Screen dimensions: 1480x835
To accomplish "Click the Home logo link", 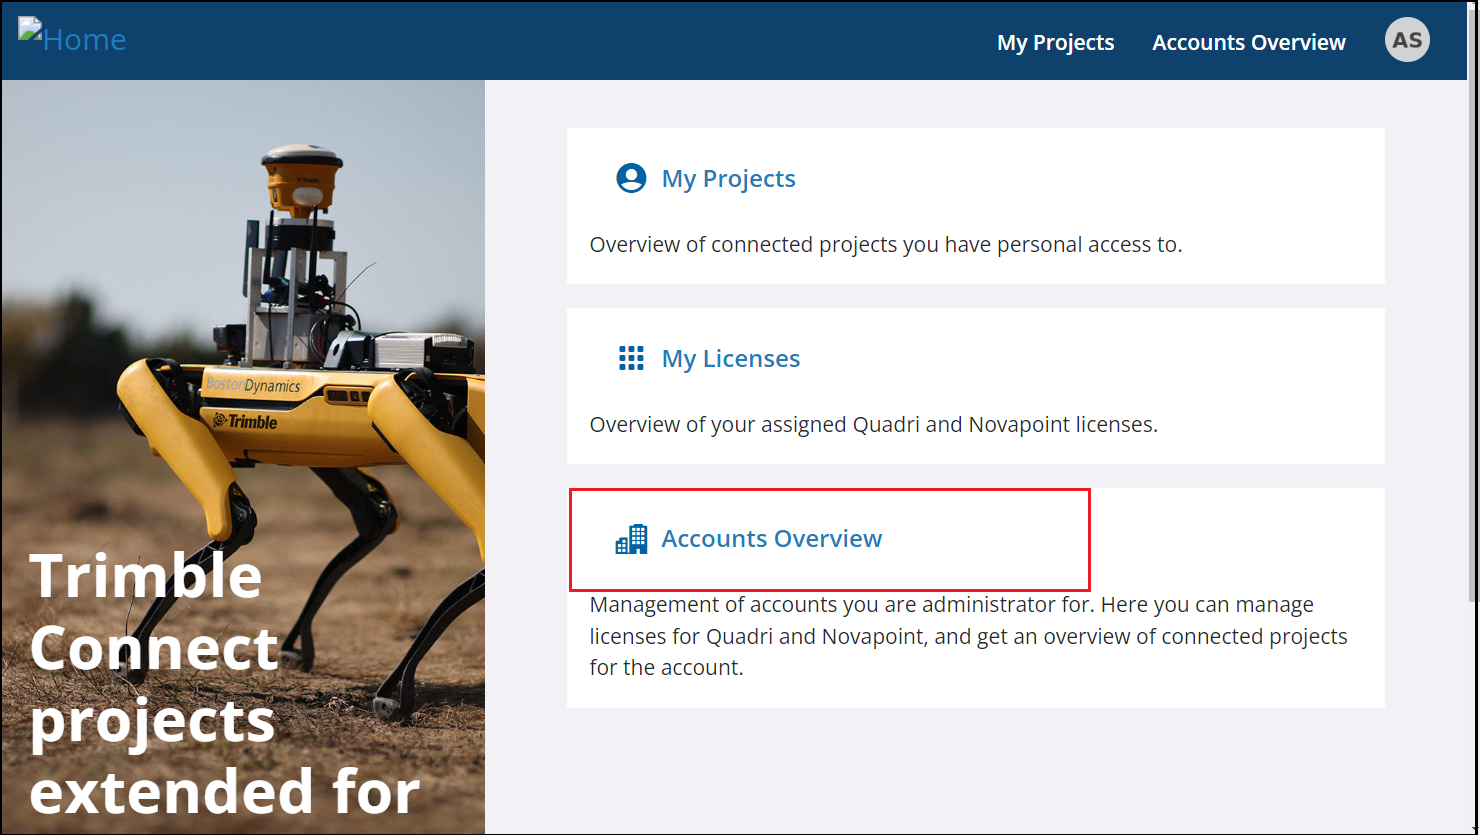I will (72, 38).
